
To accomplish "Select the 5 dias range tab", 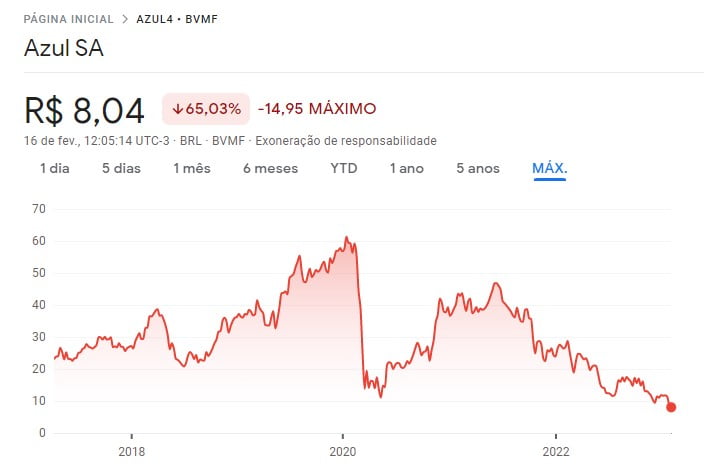I will click(121, 168).
